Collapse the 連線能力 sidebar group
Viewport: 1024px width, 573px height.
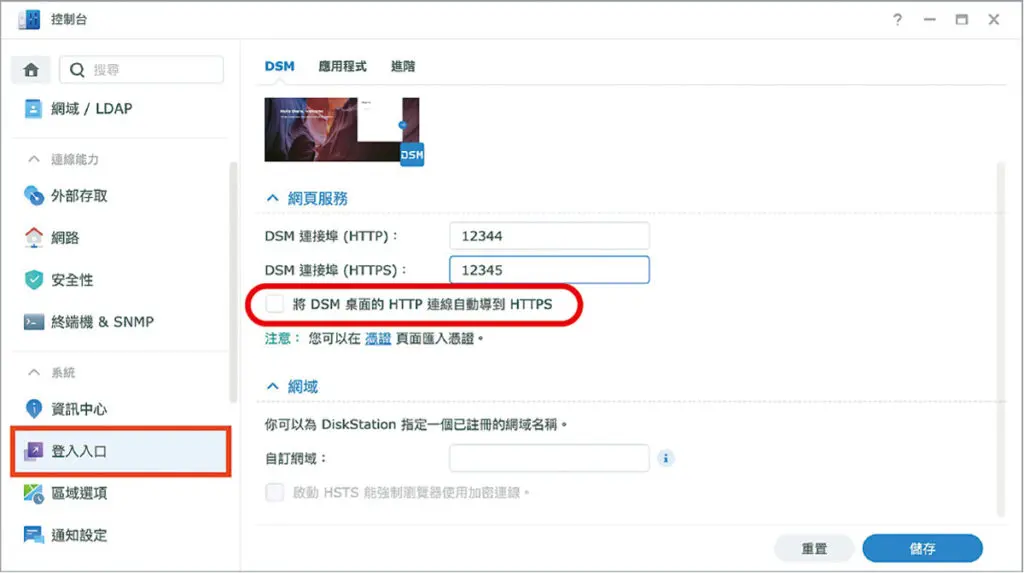(x=34, y=159)
